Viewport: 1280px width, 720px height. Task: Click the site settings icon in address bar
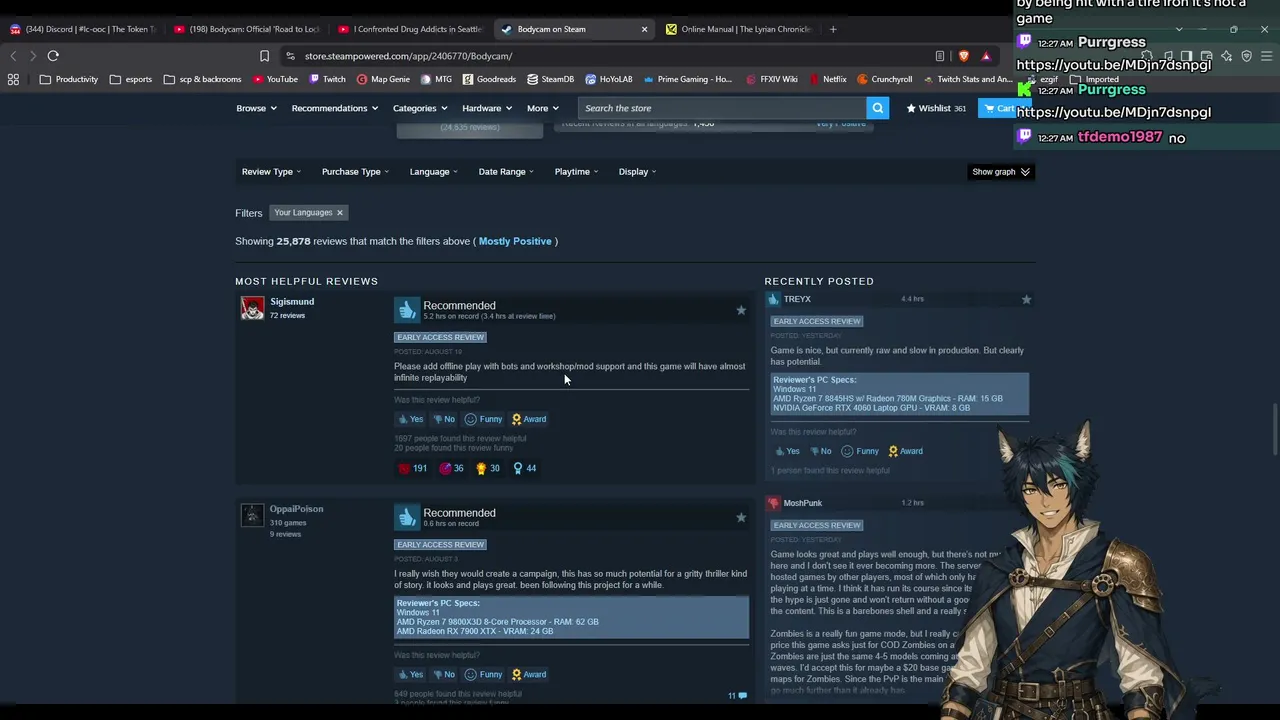point(290,56)
